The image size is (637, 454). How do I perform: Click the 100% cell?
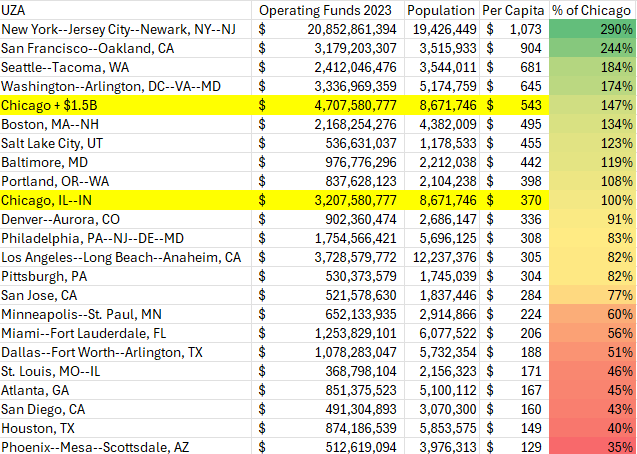coord(593,200)
